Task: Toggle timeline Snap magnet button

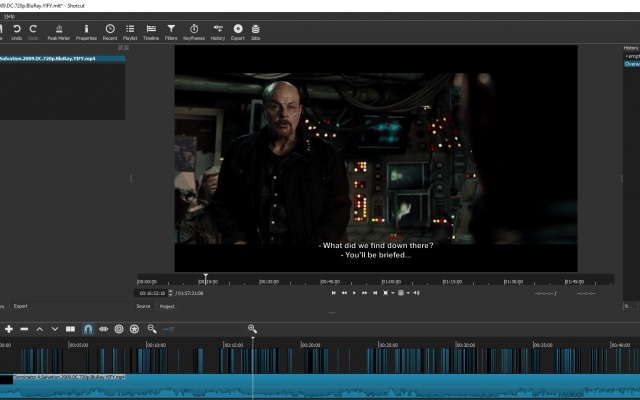Action: (x=88, y=329)
